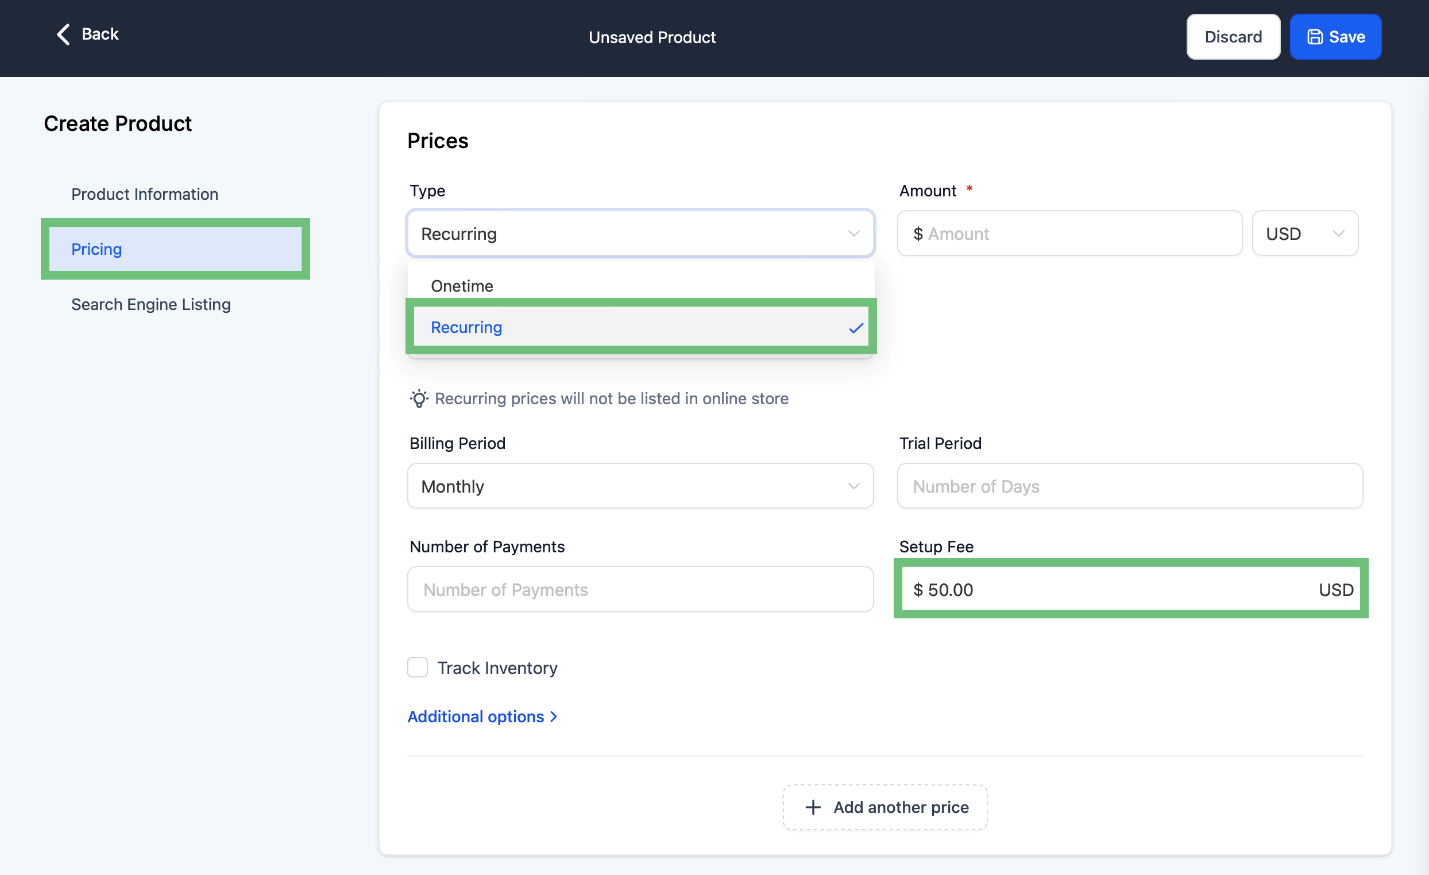Click the Unsaved Product title
1429x875 pixels.
[x=652, y=37]
